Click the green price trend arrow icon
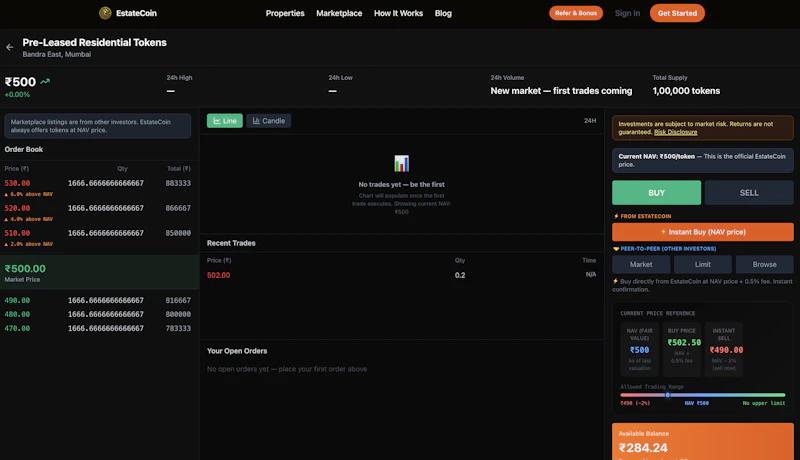The image size is (800, 460). (45, 81)
